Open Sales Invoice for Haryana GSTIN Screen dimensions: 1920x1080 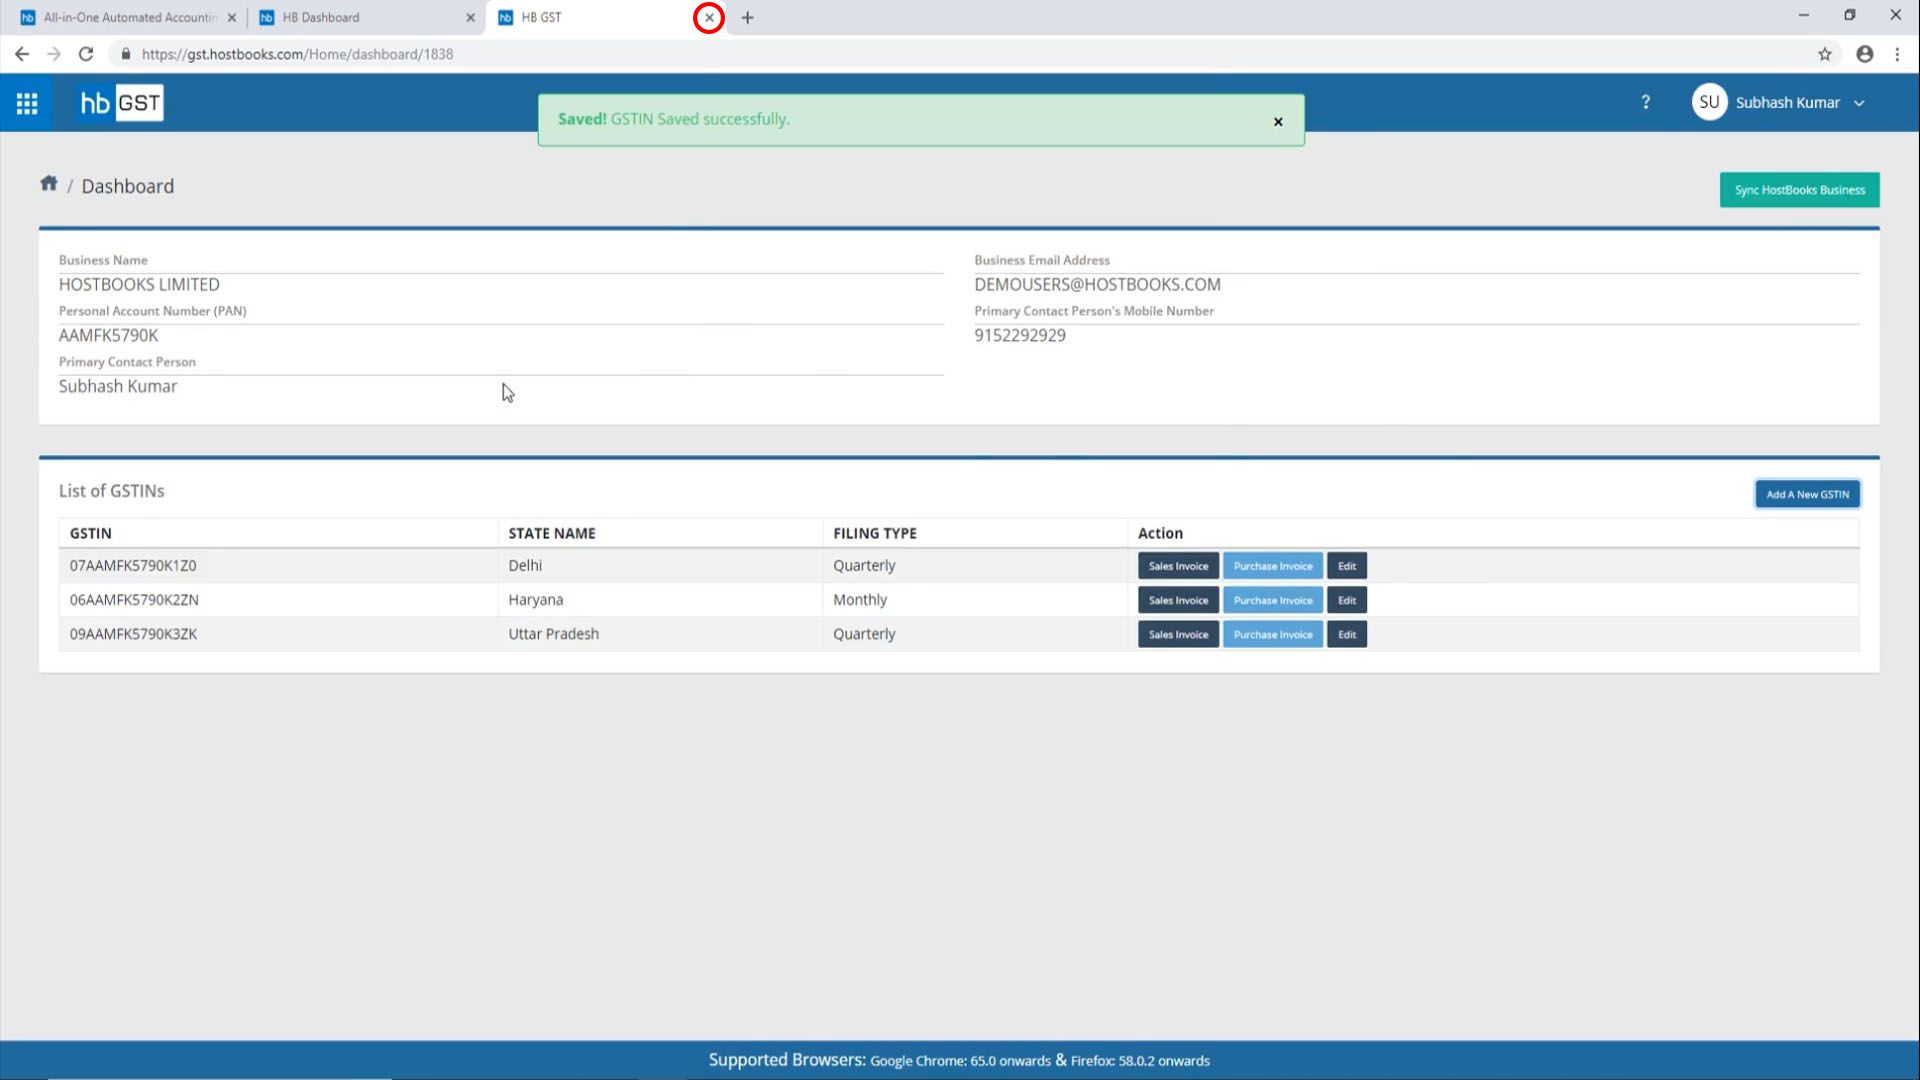[x=1178, y=600]
